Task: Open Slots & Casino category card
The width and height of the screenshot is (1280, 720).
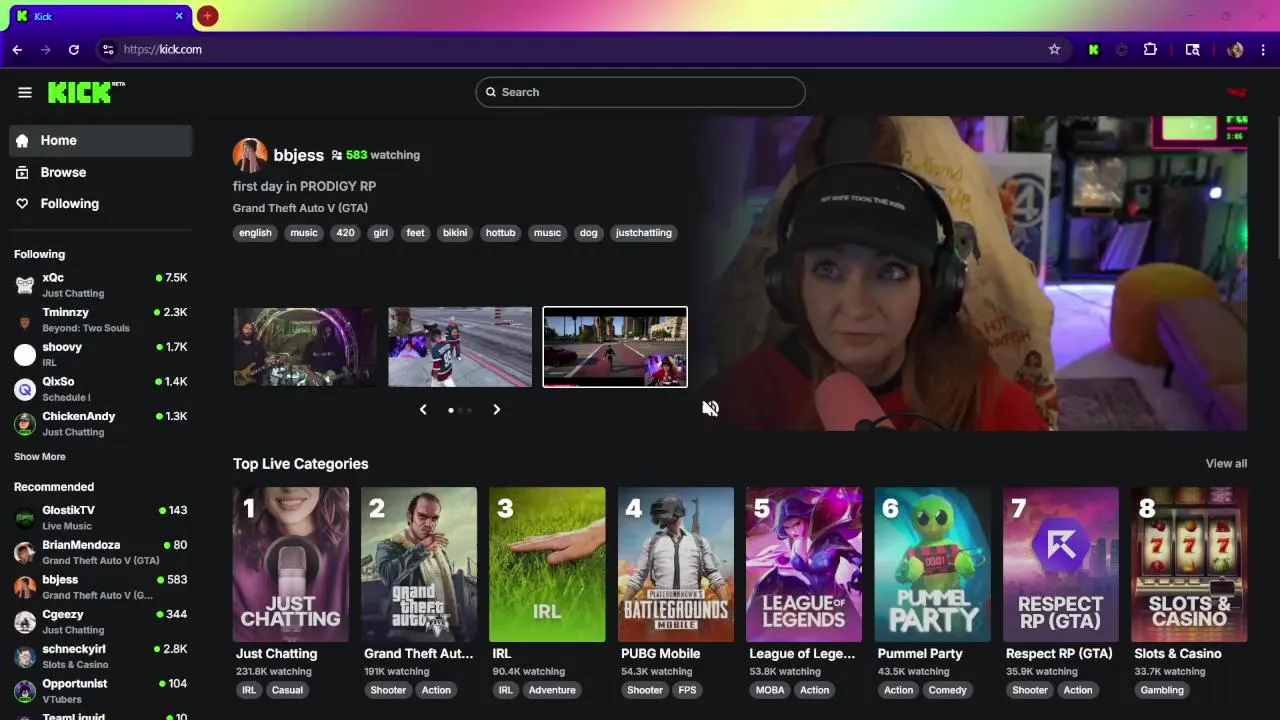Action: [1189, 564]
